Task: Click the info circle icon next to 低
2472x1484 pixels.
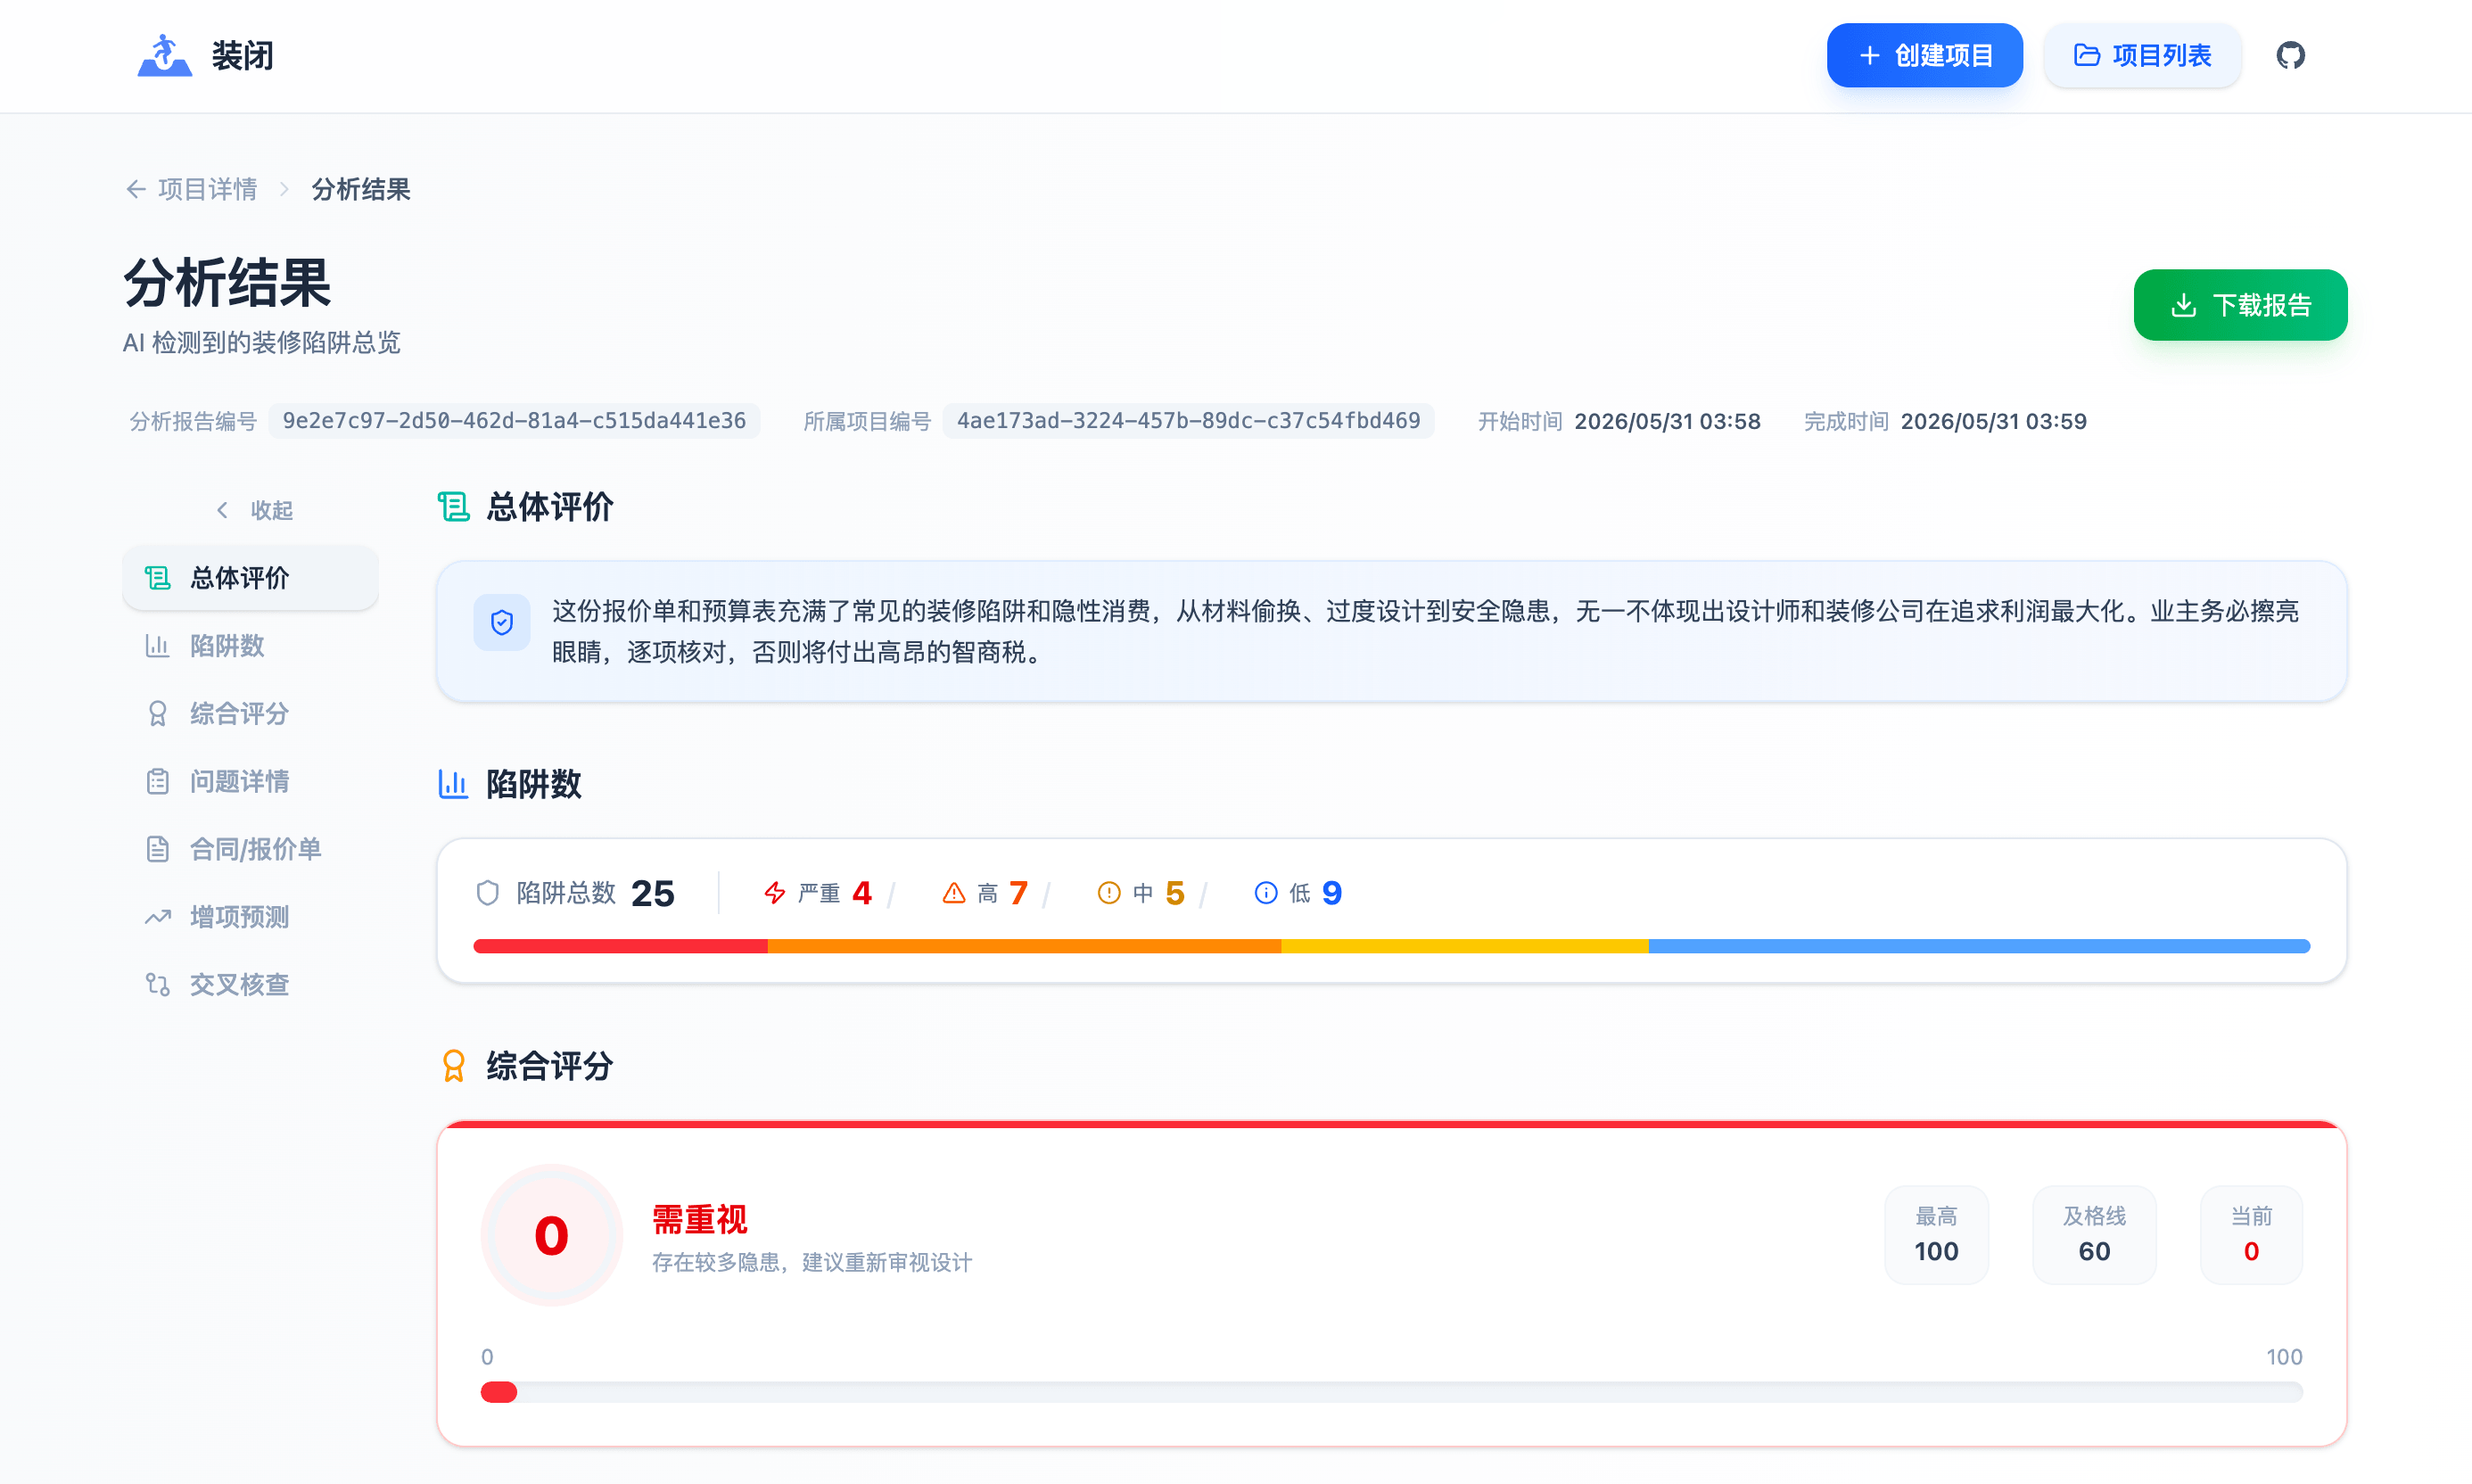Action: tap(1266, 893)
